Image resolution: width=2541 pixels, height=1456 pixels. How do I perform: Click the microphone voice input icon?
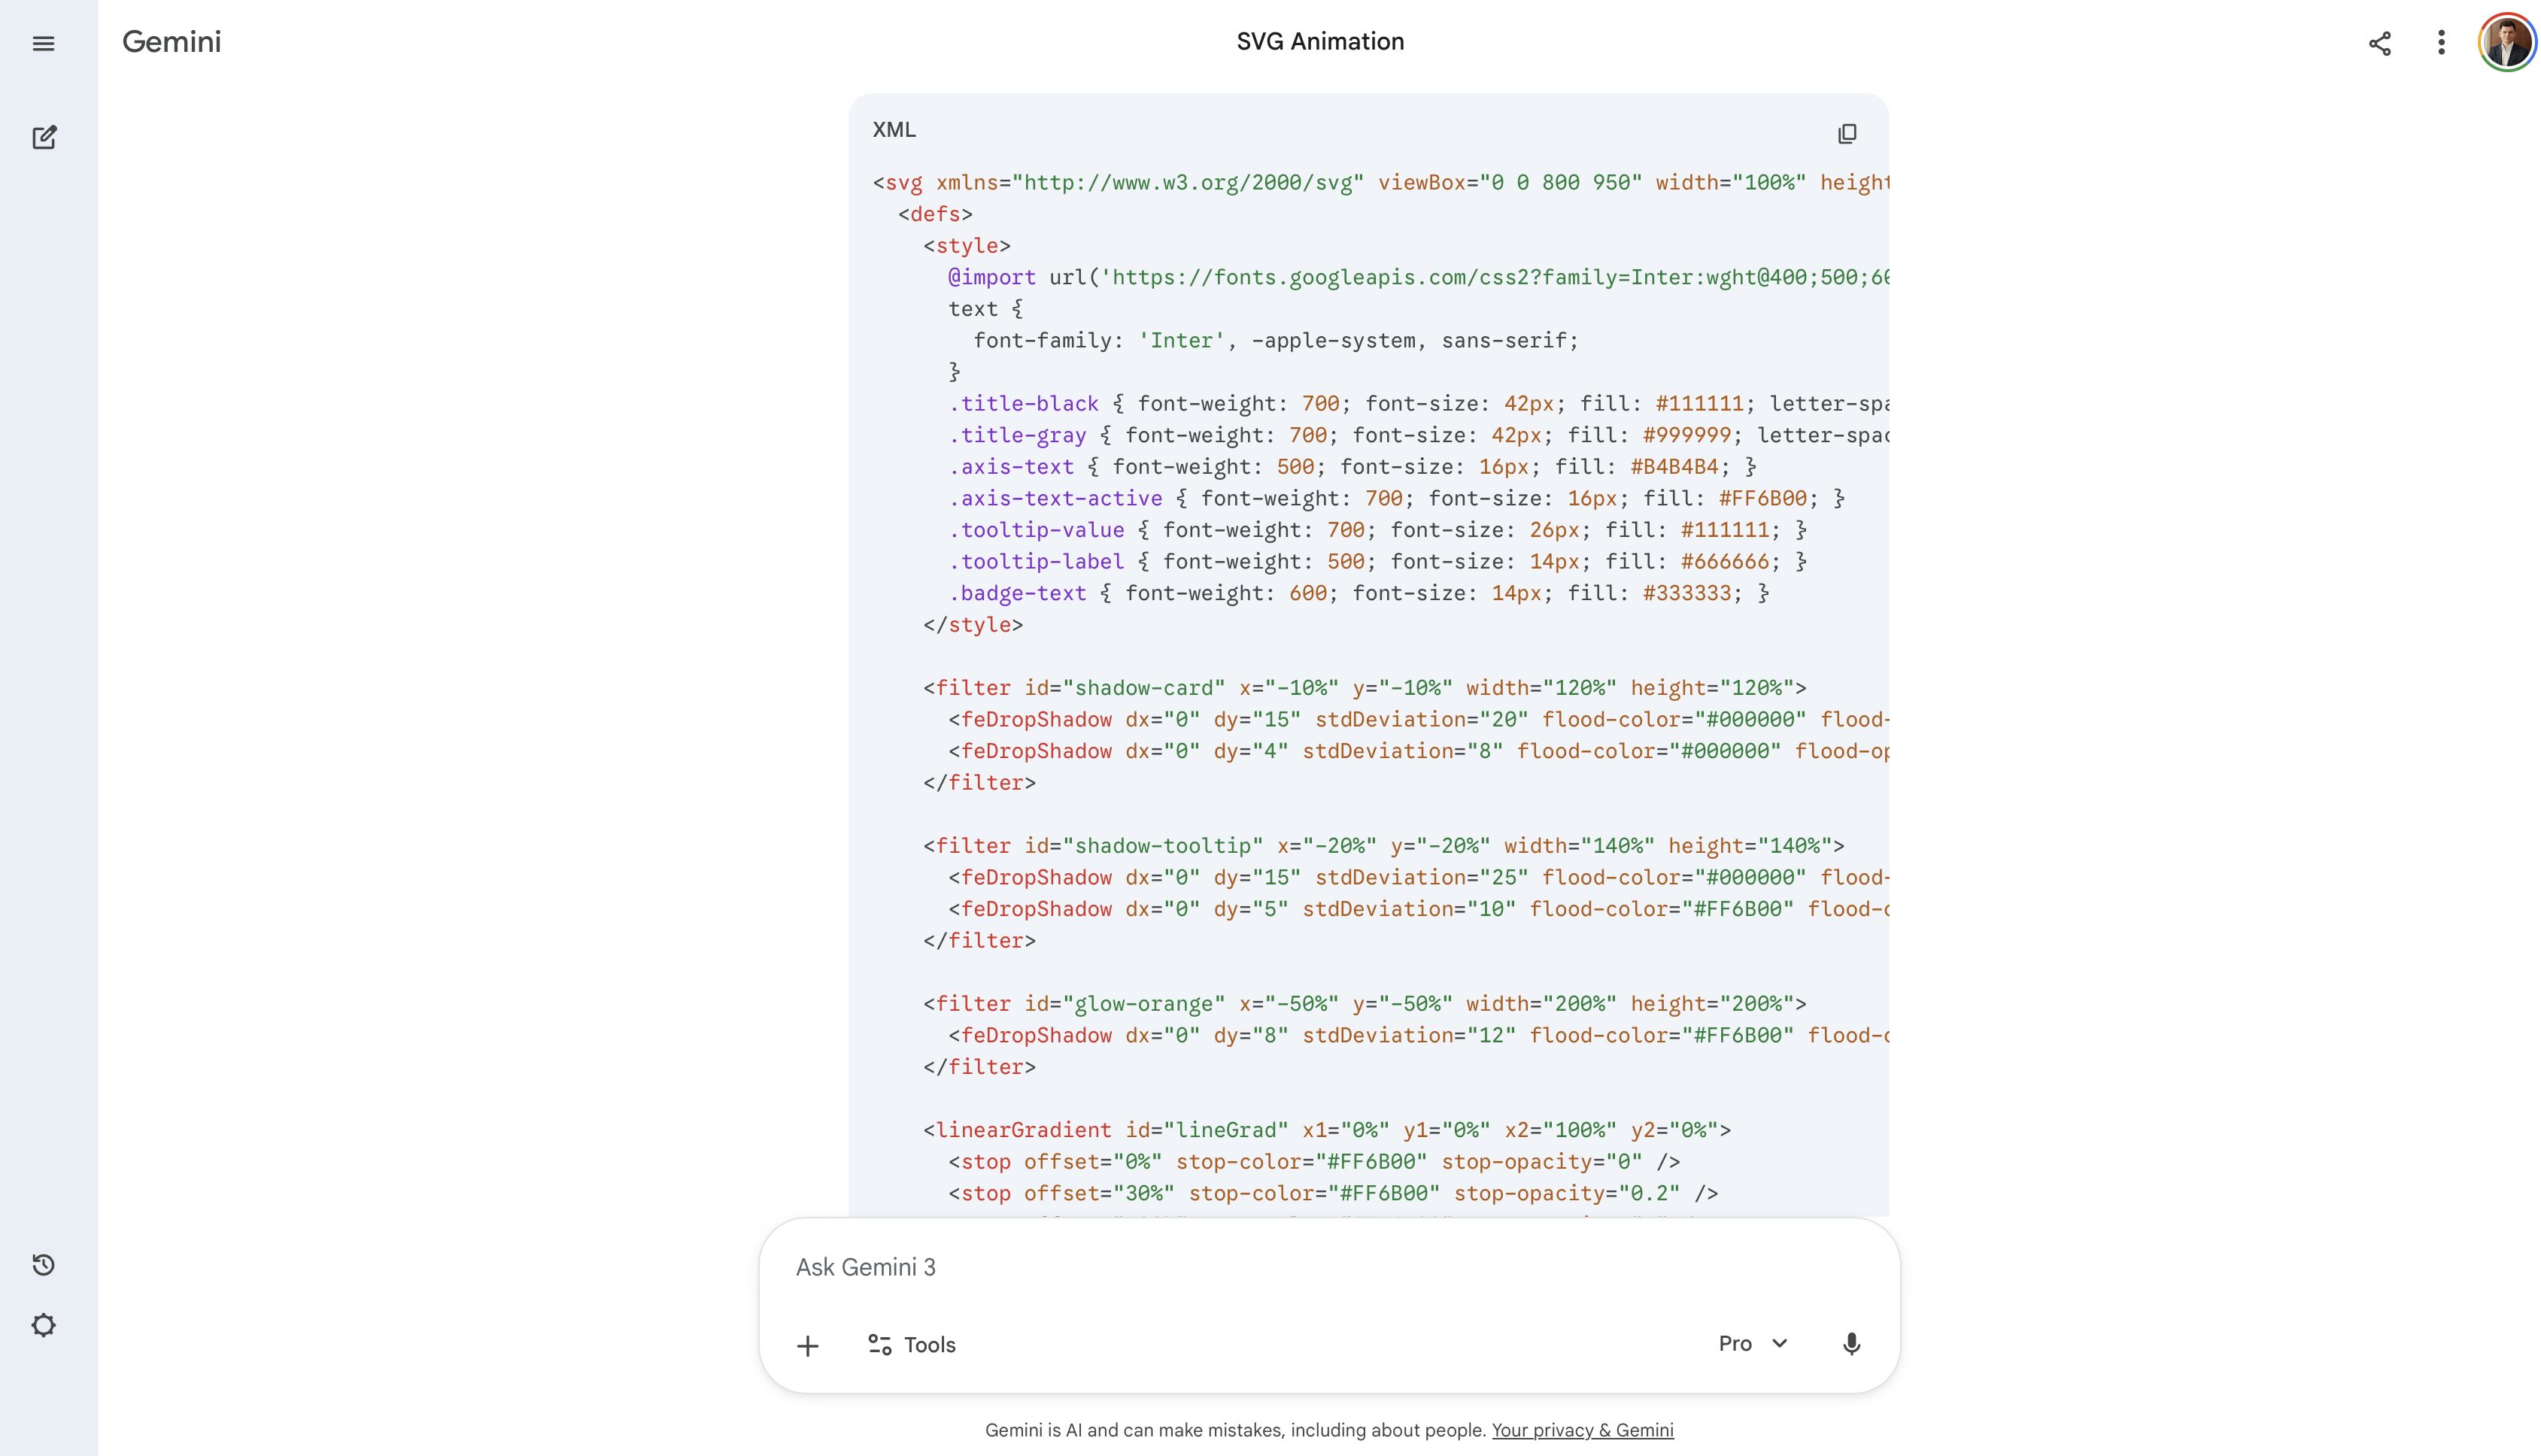click(x=1851, y=1344)
